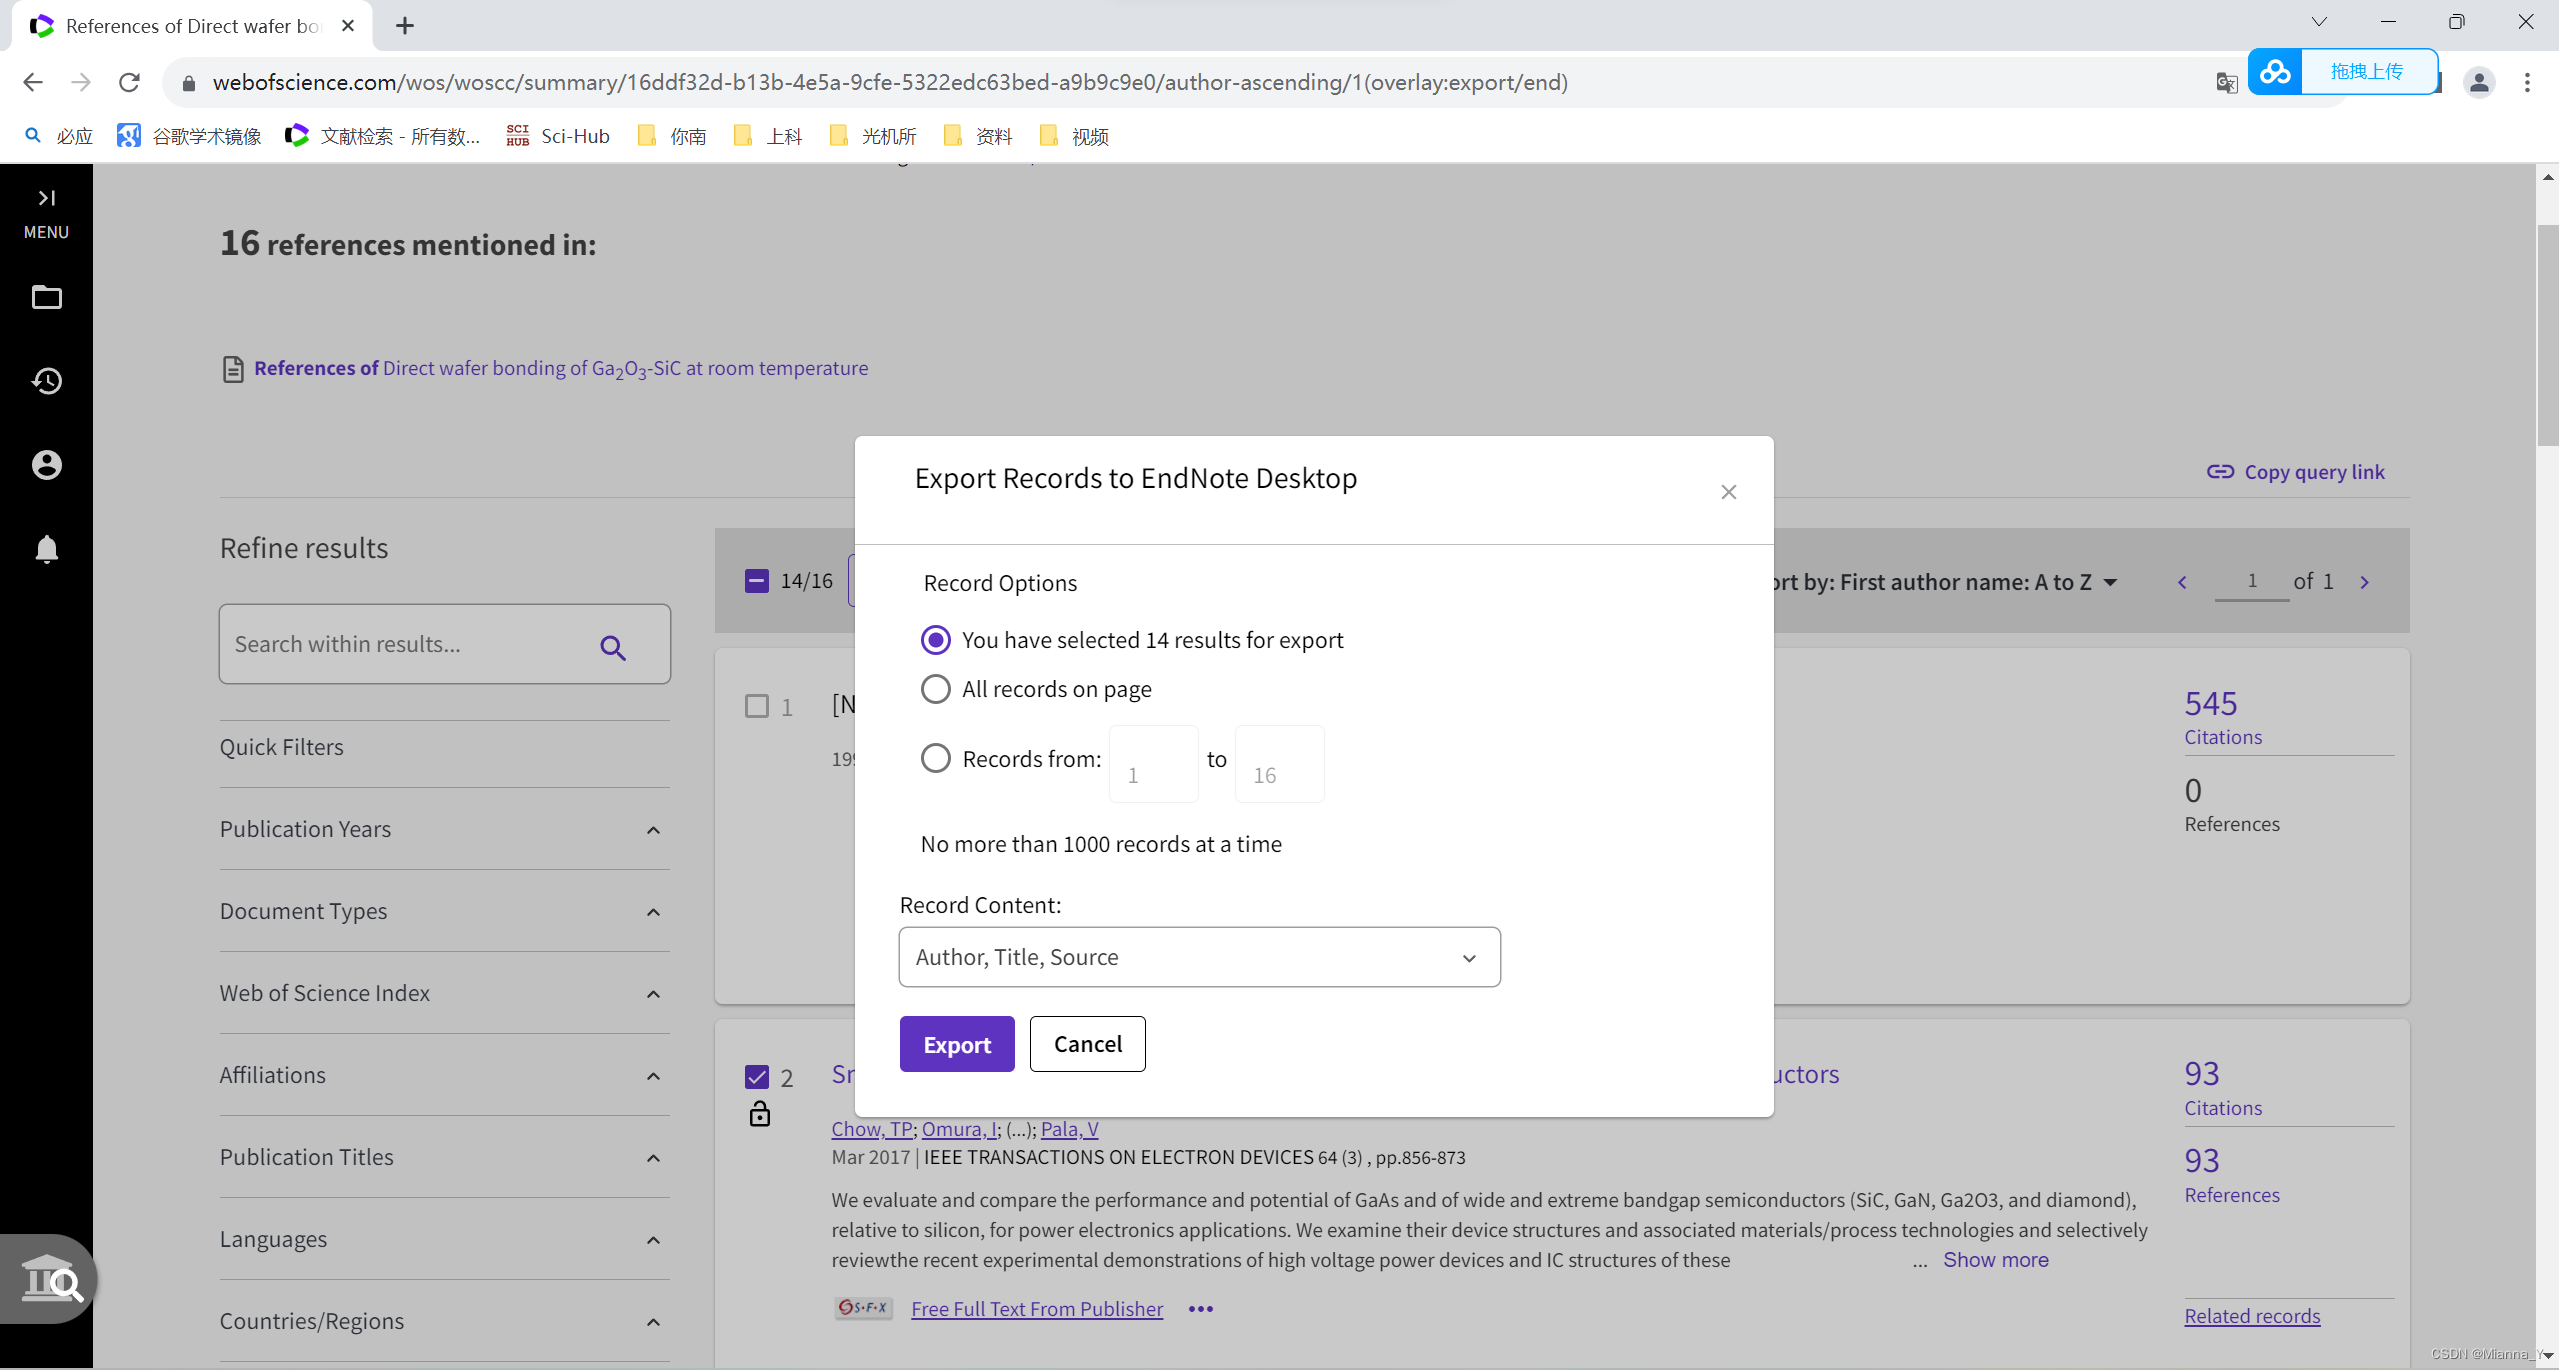
Task: Click the Copy query link icon
Action: (2219, 472)
